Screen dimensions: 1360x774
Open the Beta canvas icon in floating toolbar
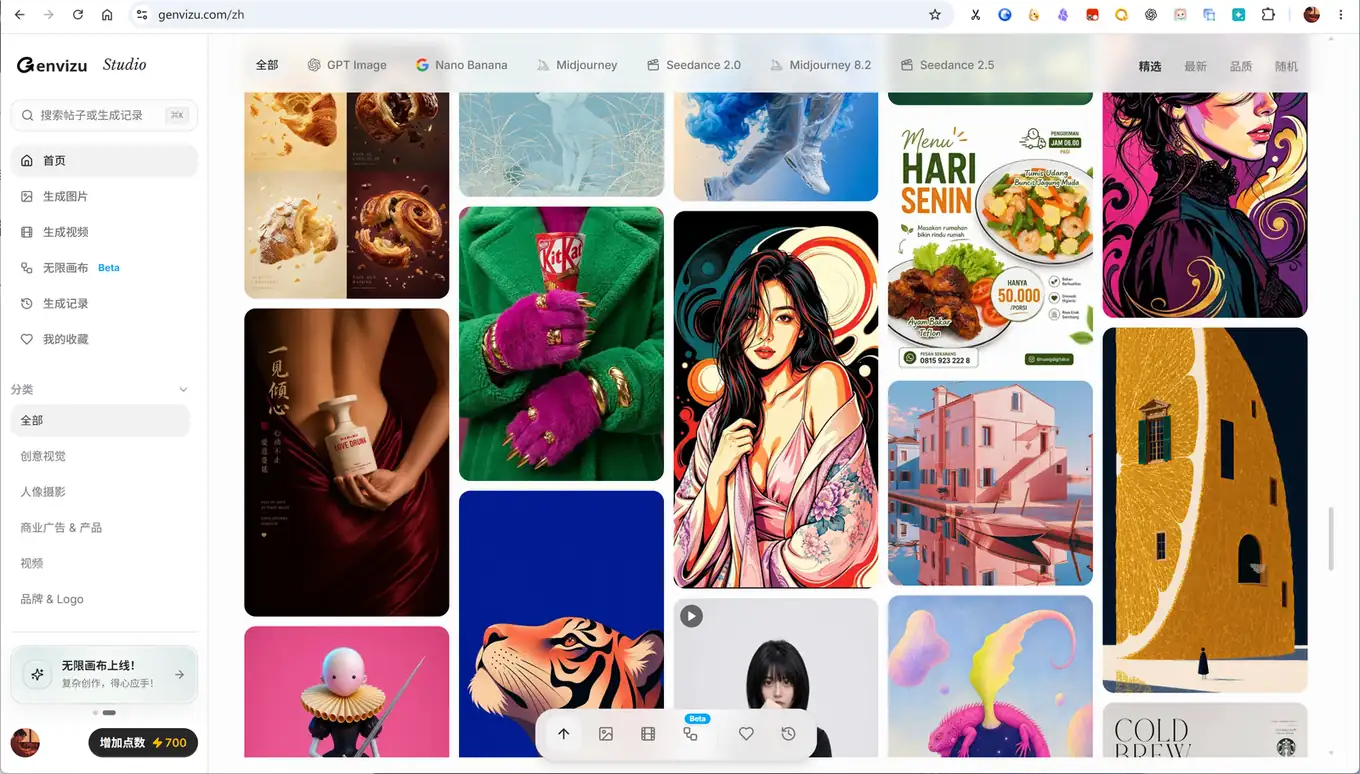click(690, 734)
